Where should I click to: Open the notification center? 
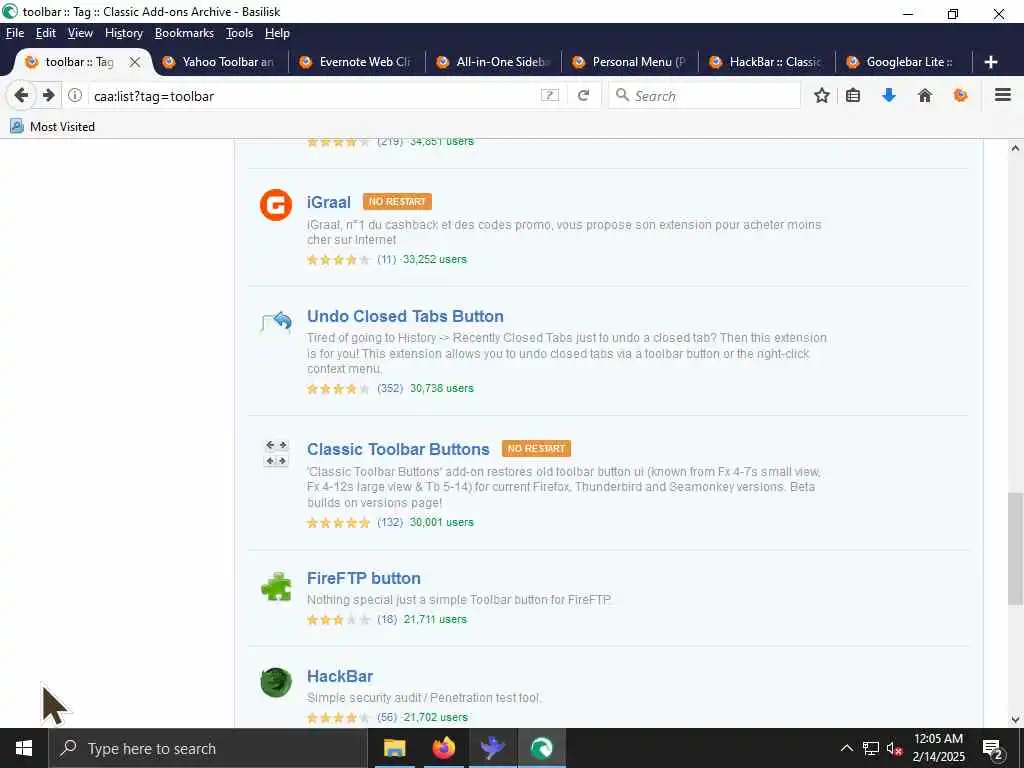pos(993,749)
